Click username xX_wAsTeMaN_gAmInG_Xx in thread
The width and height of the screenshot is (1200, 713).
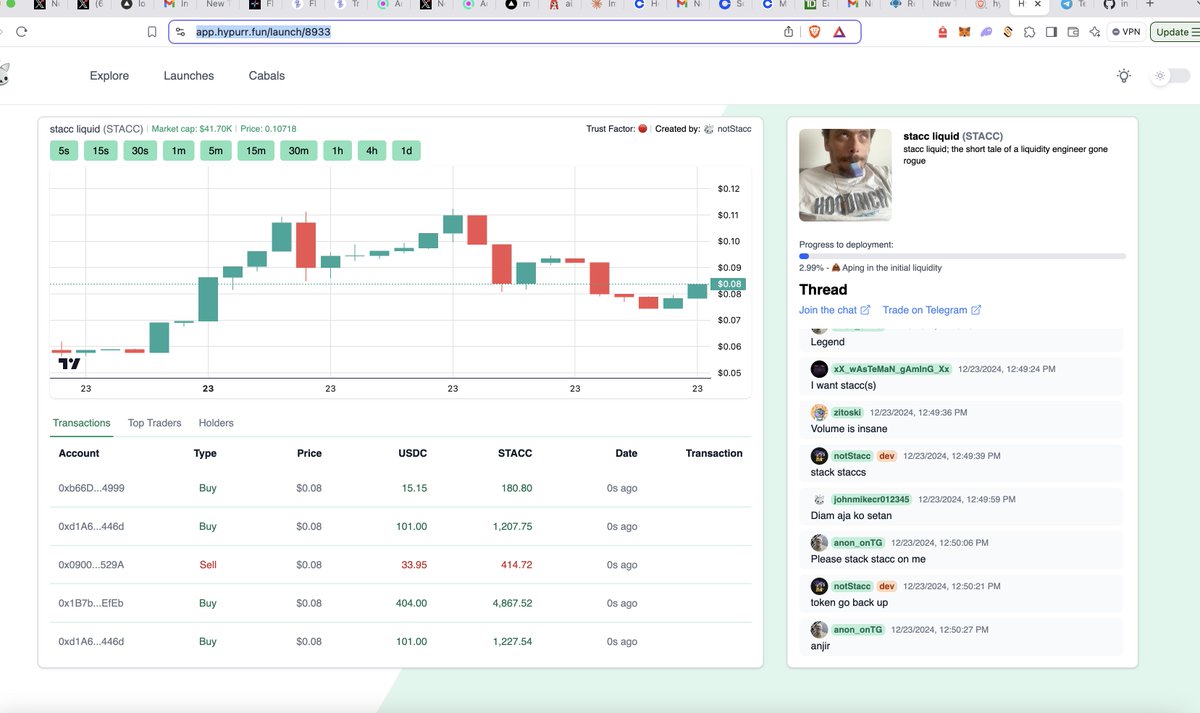[x=892, y=369]
